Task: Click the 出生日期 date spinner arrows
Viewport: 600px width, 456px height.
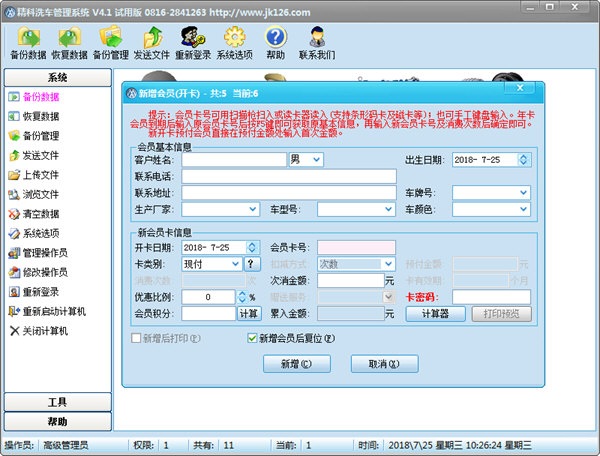Action: point(523,160)
